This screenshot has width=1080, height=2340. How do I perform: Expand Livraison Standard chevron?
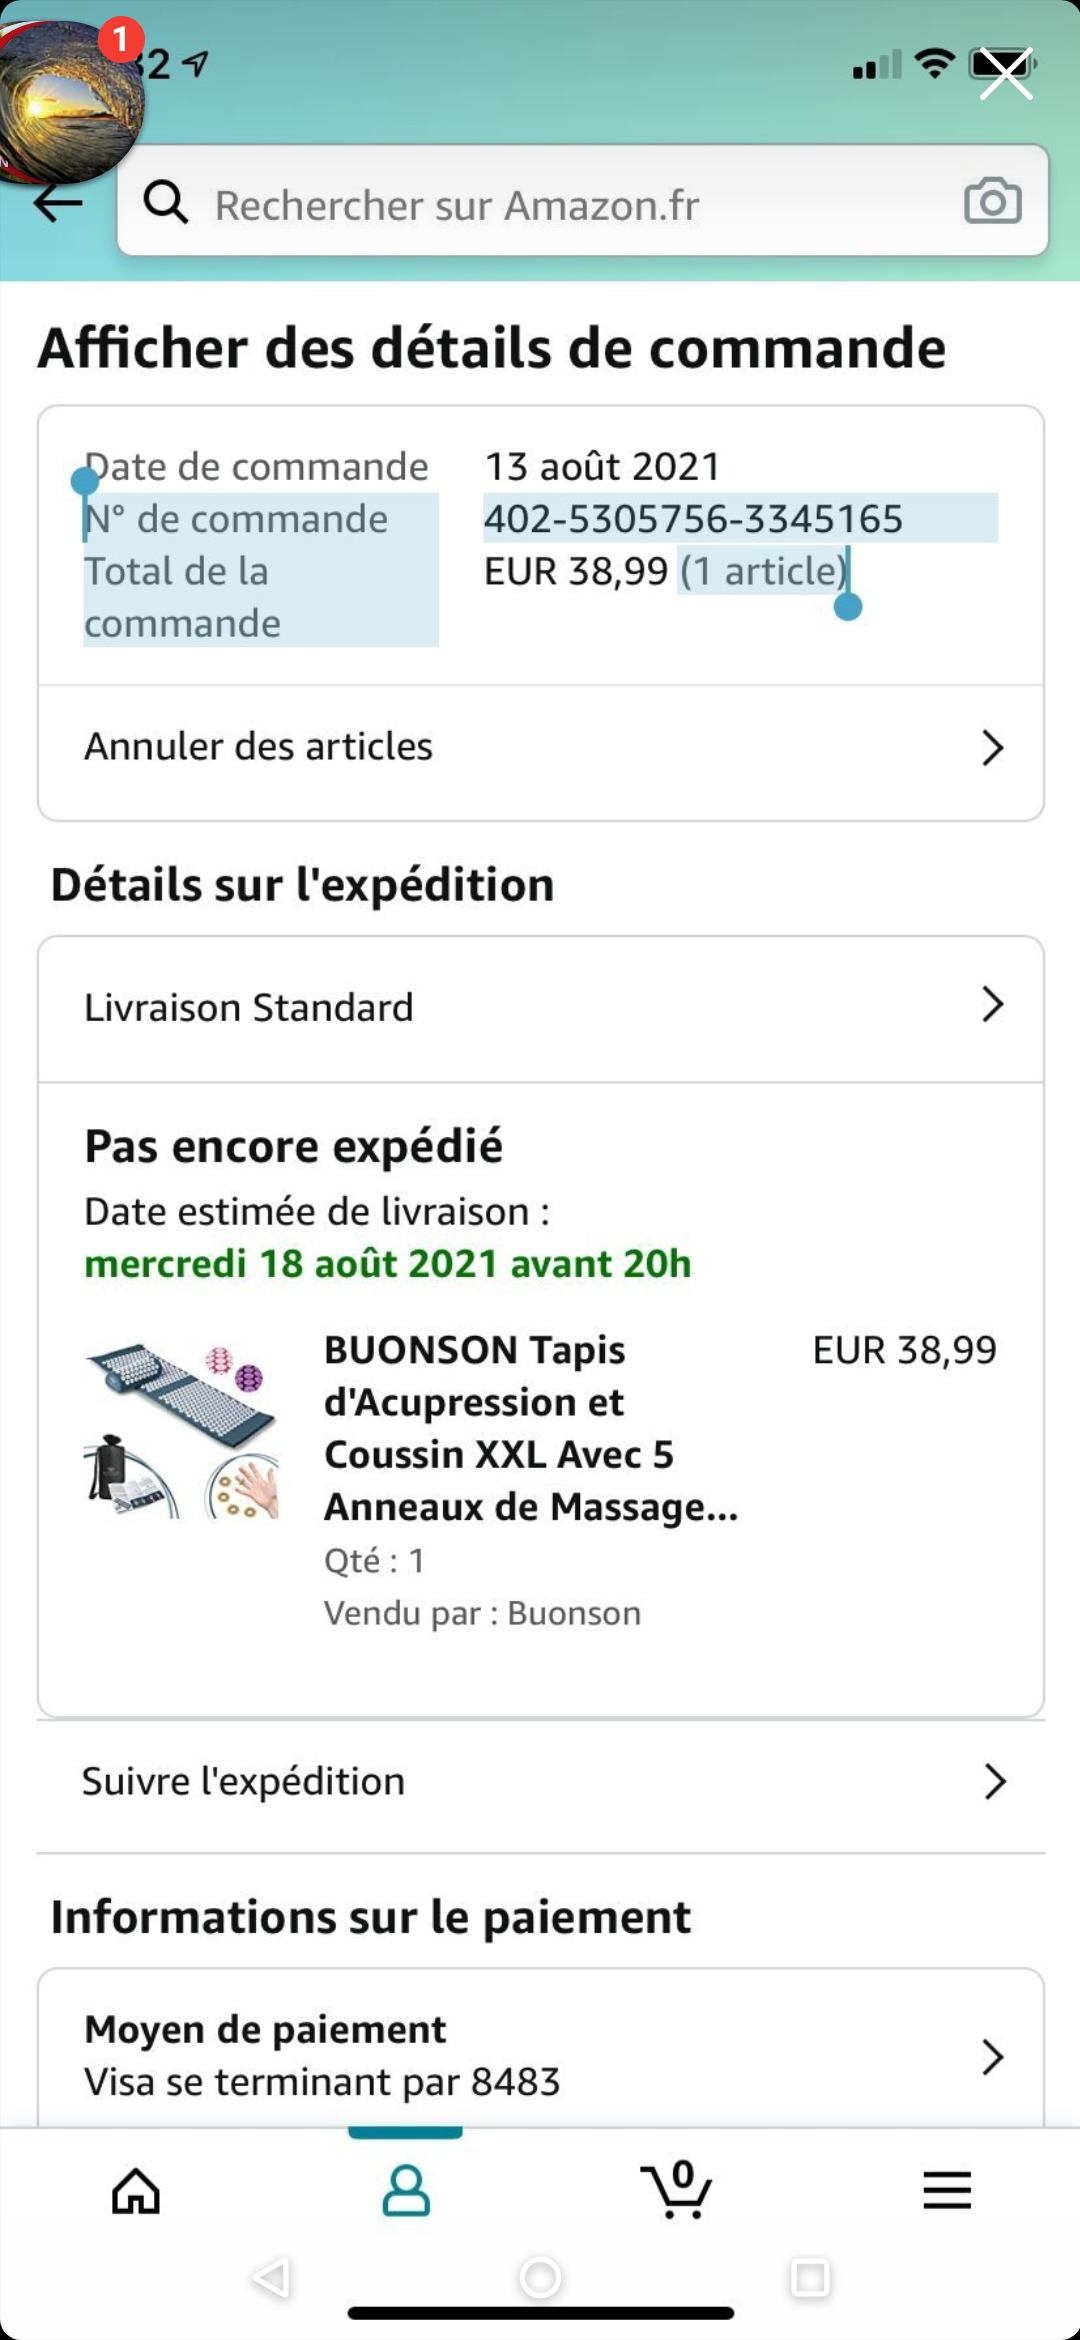click(992, 1005)
